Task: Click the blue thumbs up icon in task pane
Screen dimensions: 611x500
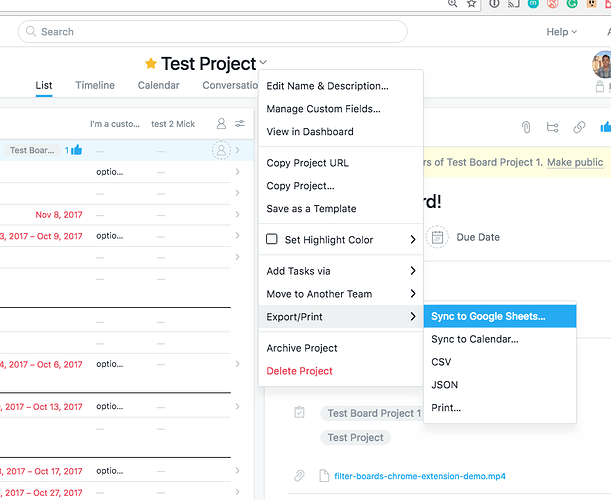Action: pos(606,127)
